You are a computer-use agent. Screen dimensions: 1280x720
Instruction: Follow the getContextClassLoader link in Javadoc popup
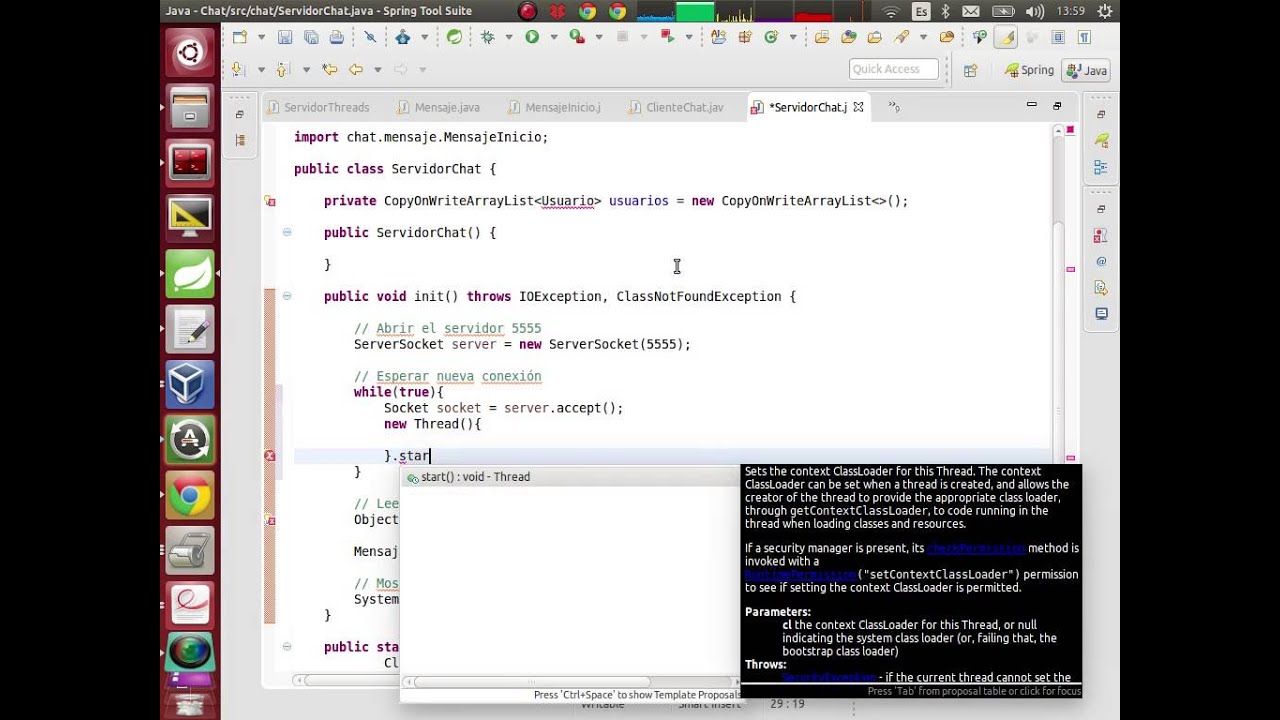(x=855, y=511)
